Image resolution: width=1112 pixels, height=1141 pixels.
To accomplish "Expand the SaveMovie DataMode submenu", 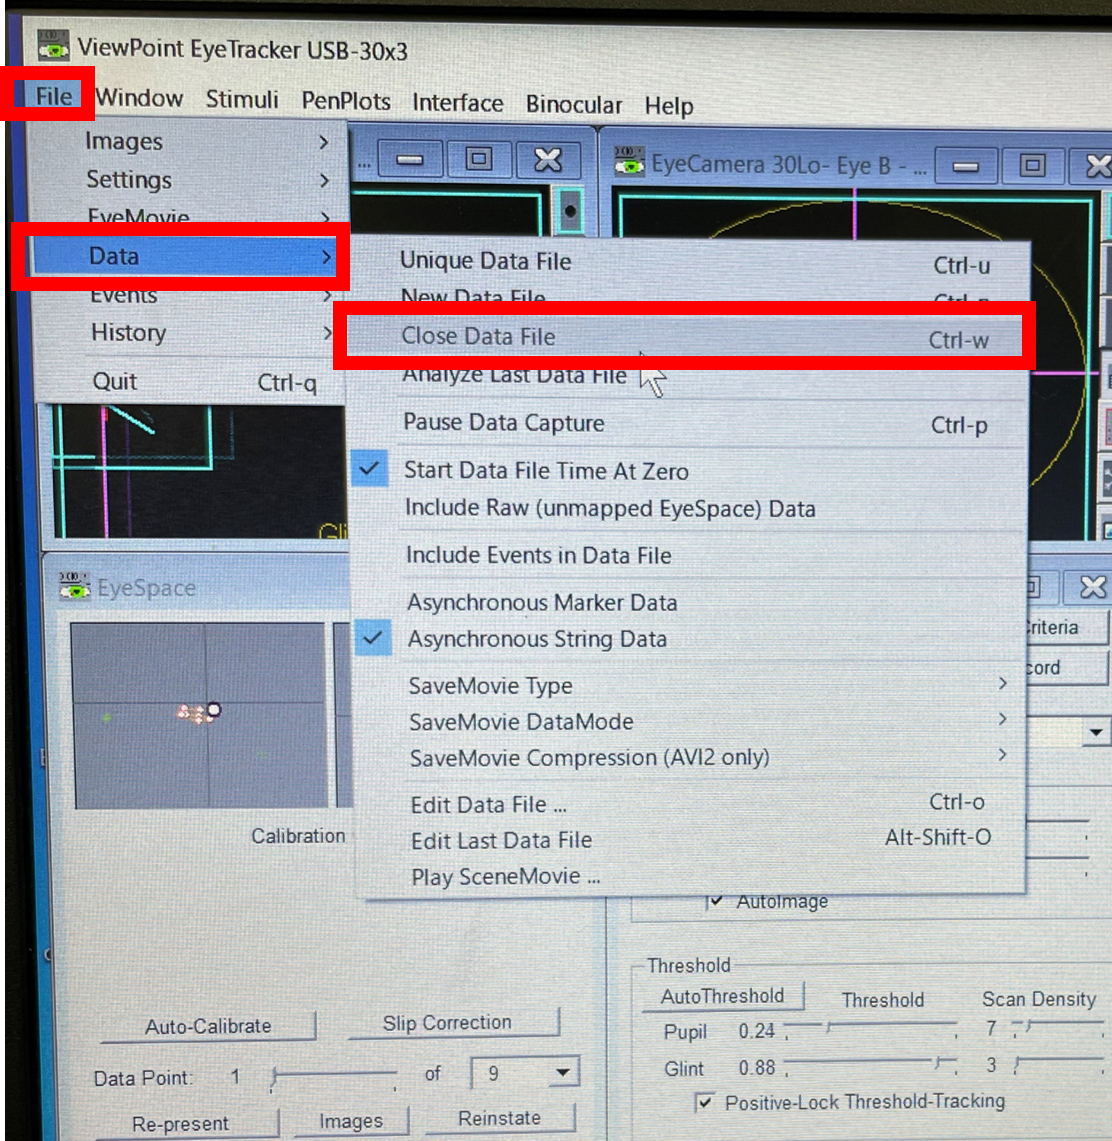I will point(689,721).
